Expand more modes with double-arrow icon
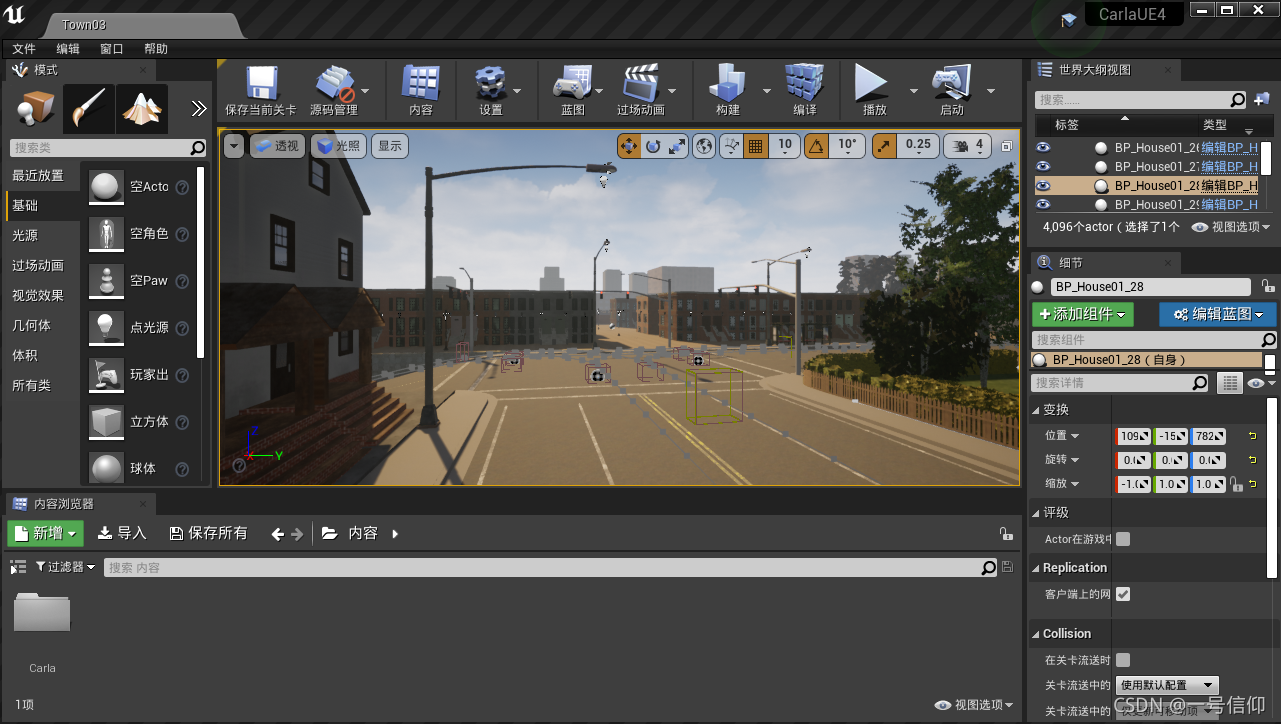This screenshot has width=1281, height=724. [199, 109]
